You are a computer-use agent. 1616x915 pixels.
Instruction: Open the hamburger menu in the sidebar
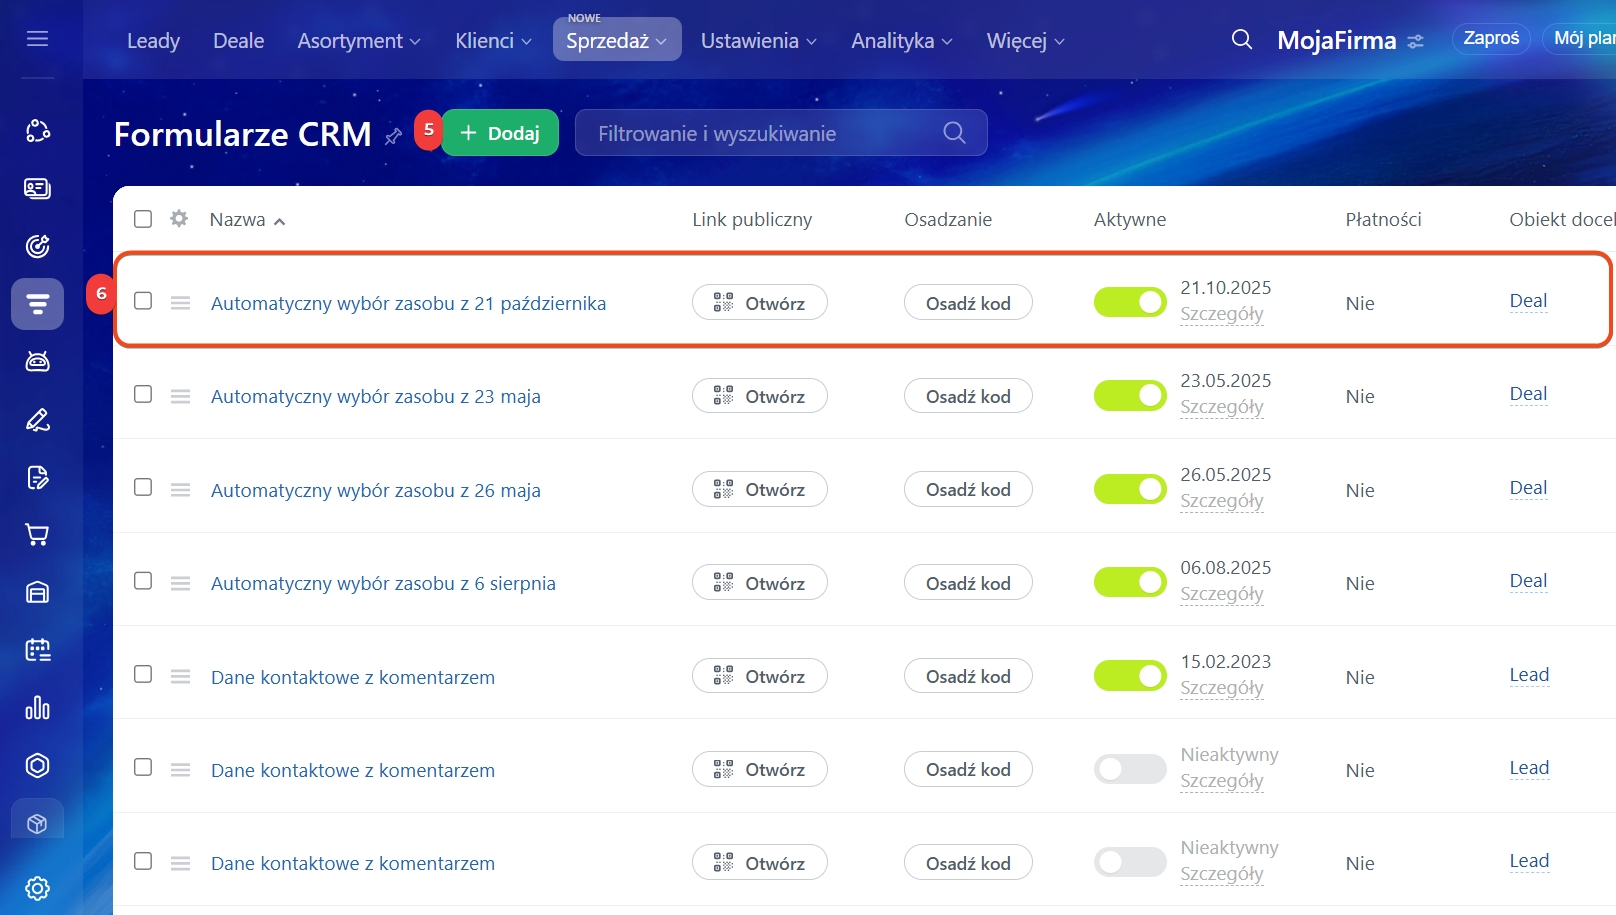37,39
